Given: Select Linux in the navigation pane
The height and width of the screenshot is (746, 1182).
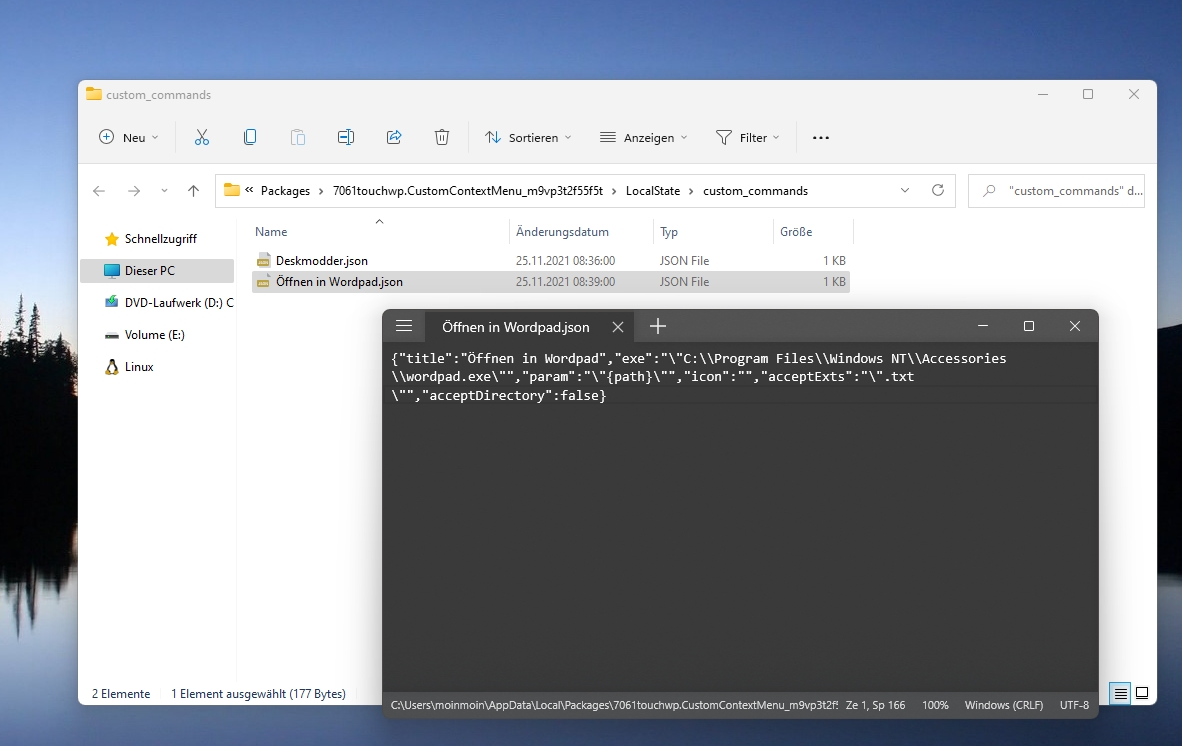Looking at the screenshot, I should click(139, 367).
